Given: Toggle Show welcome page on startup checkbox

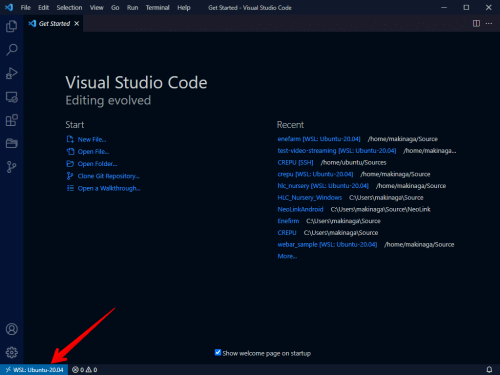Looking at the screenshot, I should [x=218, y=353].
